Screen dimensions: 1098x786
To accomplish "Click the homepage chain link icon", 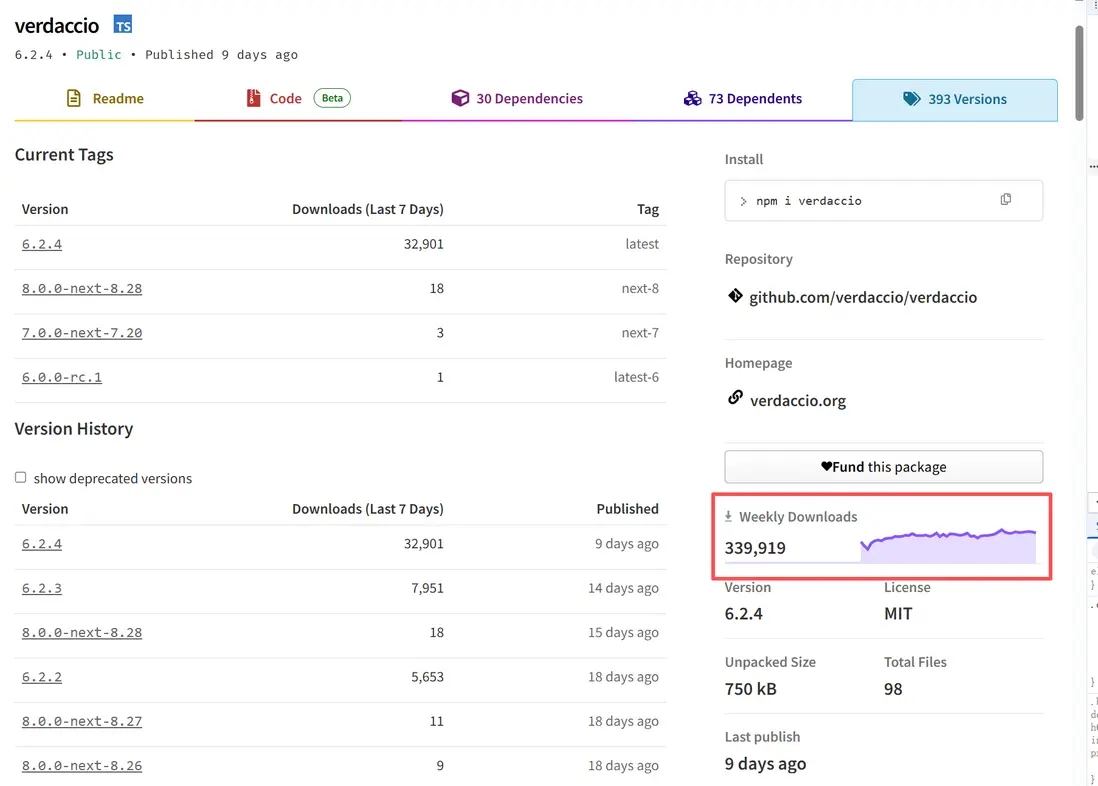I will point(735,398).
